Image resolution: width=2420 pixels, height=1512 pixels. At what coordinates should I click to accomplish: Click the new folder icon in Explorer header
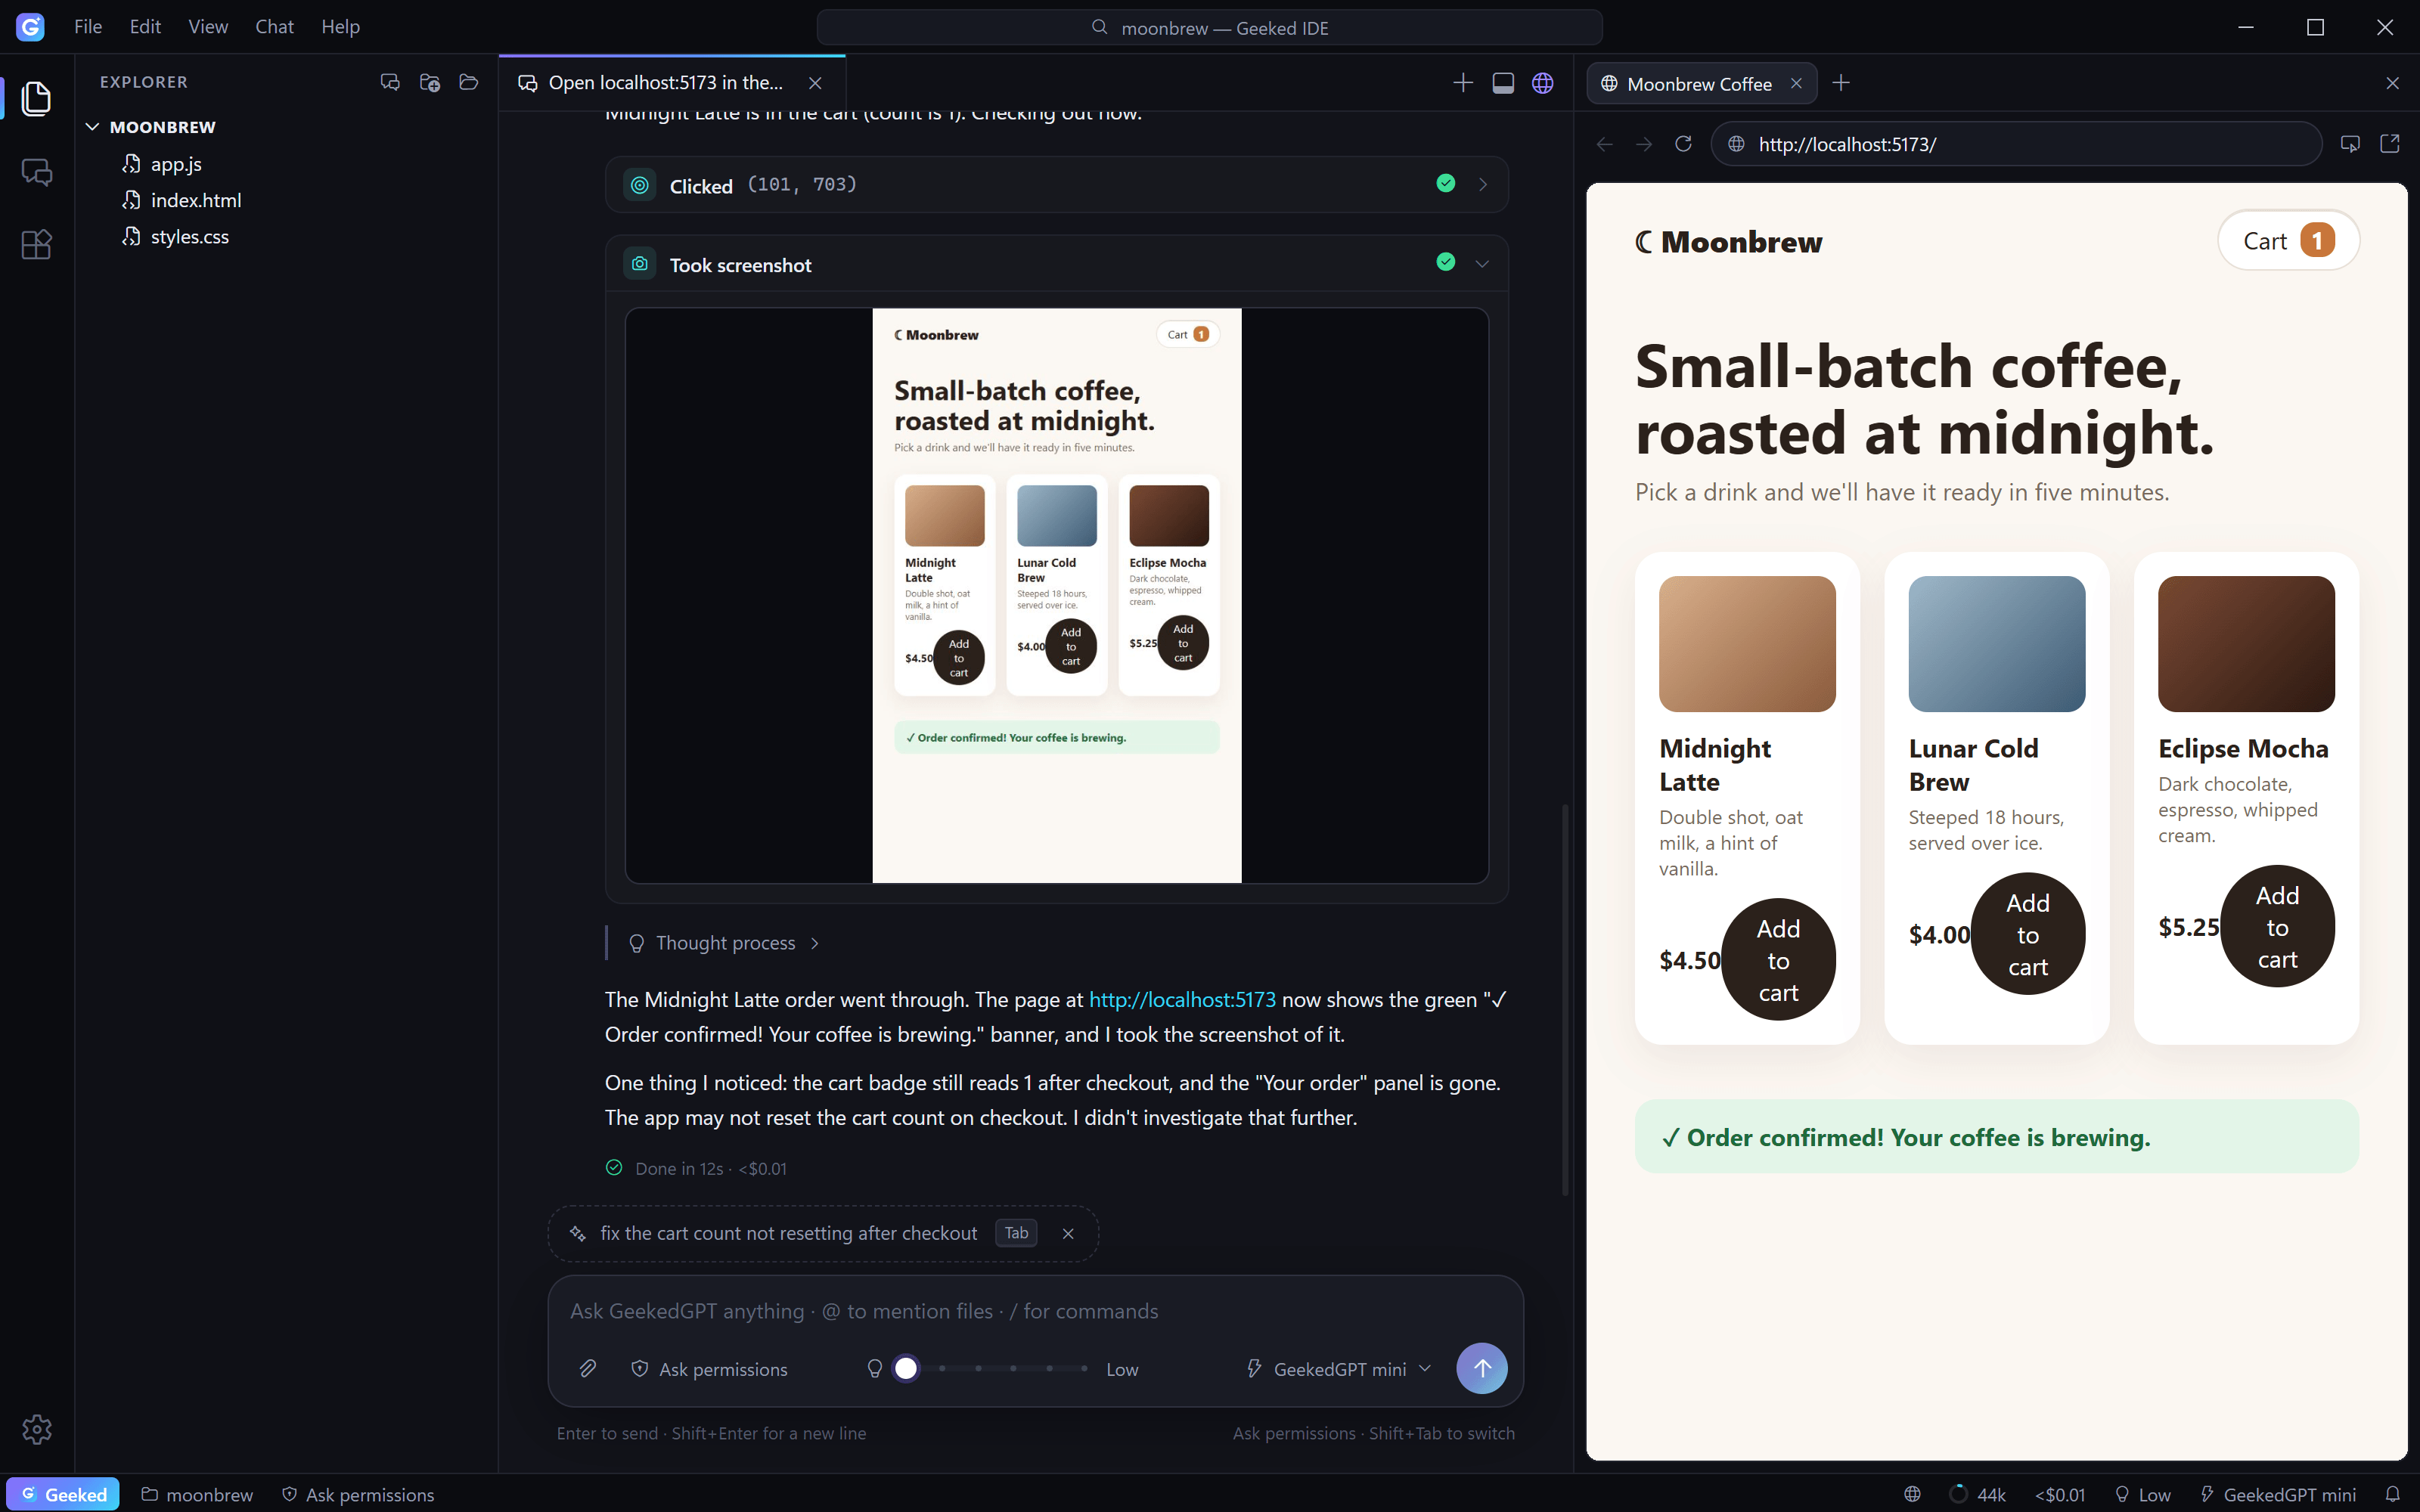[x=430, y=82]
